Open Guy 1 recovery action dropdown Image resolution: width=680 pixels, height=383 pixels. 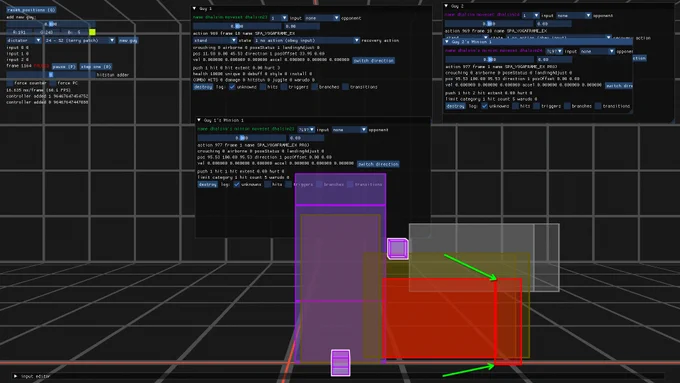click(x=307, y=40)
